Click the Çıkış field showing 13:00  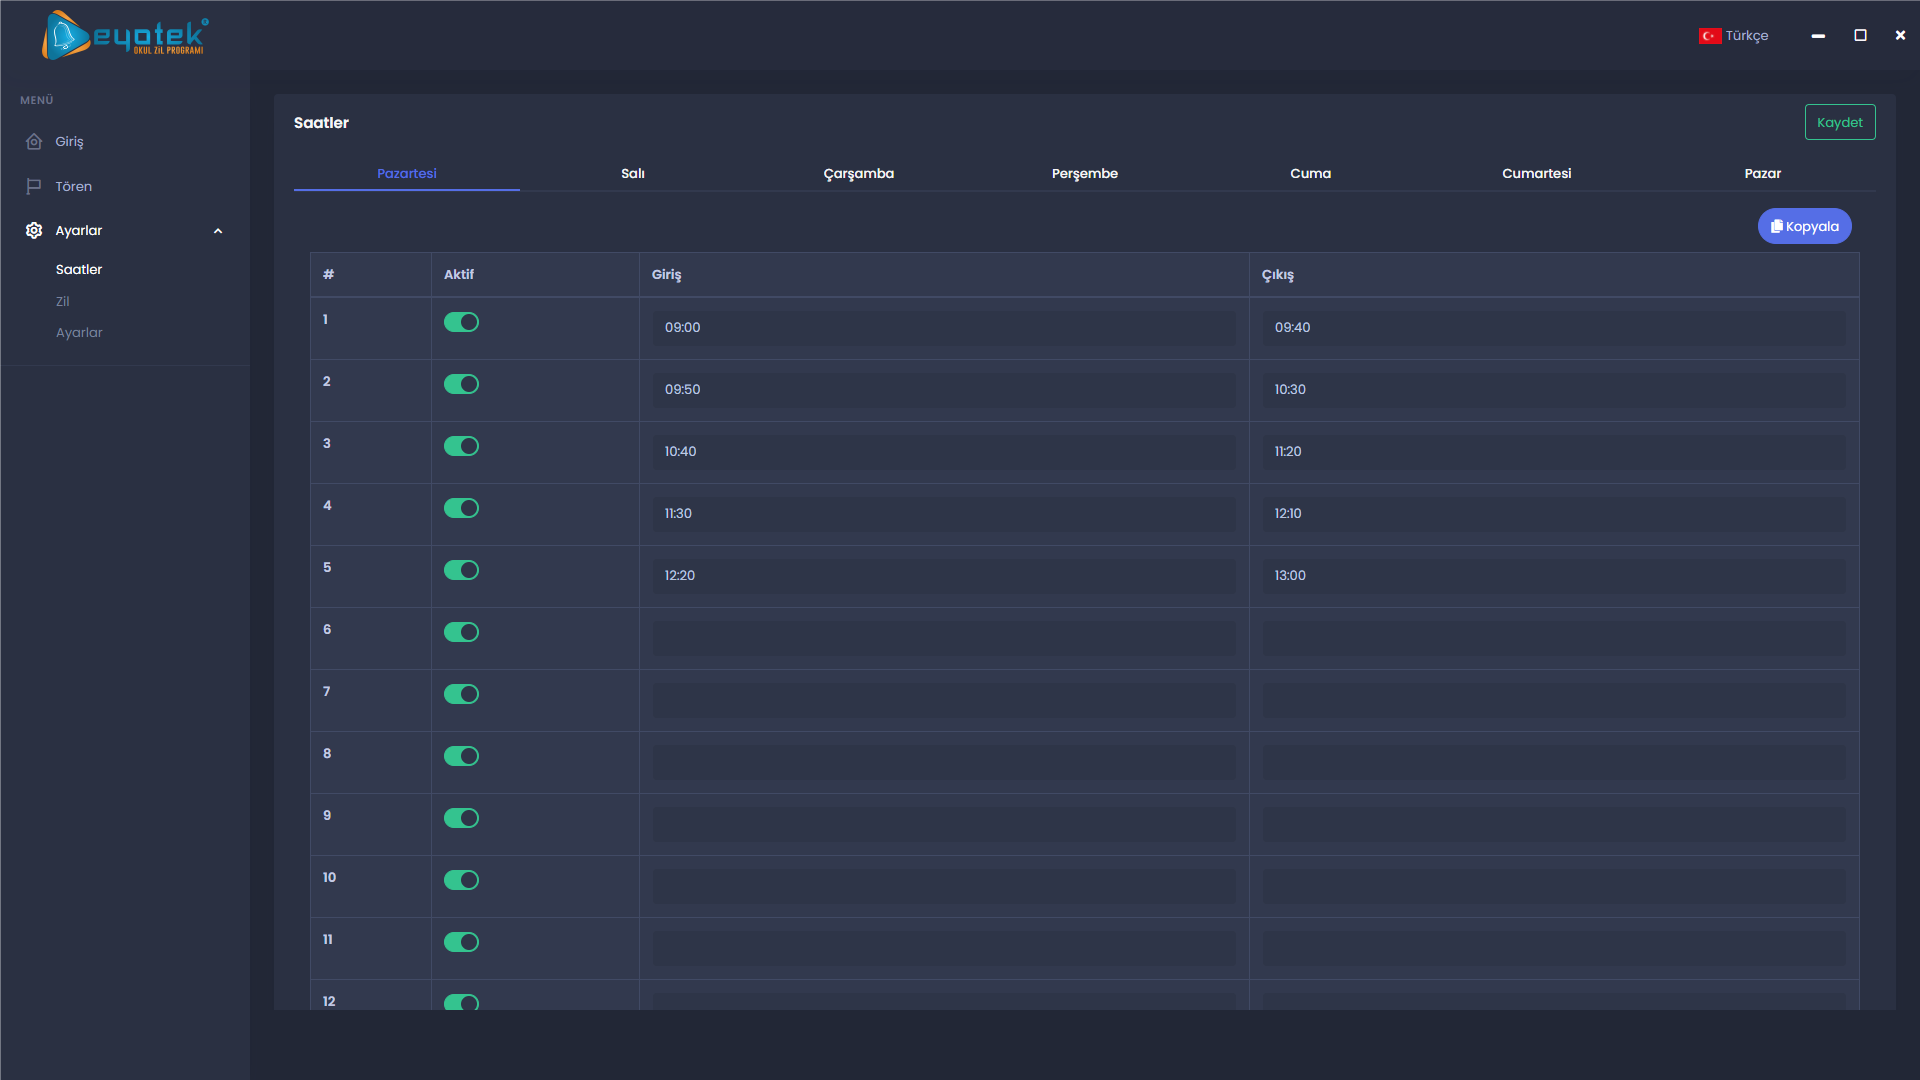click(x=1554, y=576)
